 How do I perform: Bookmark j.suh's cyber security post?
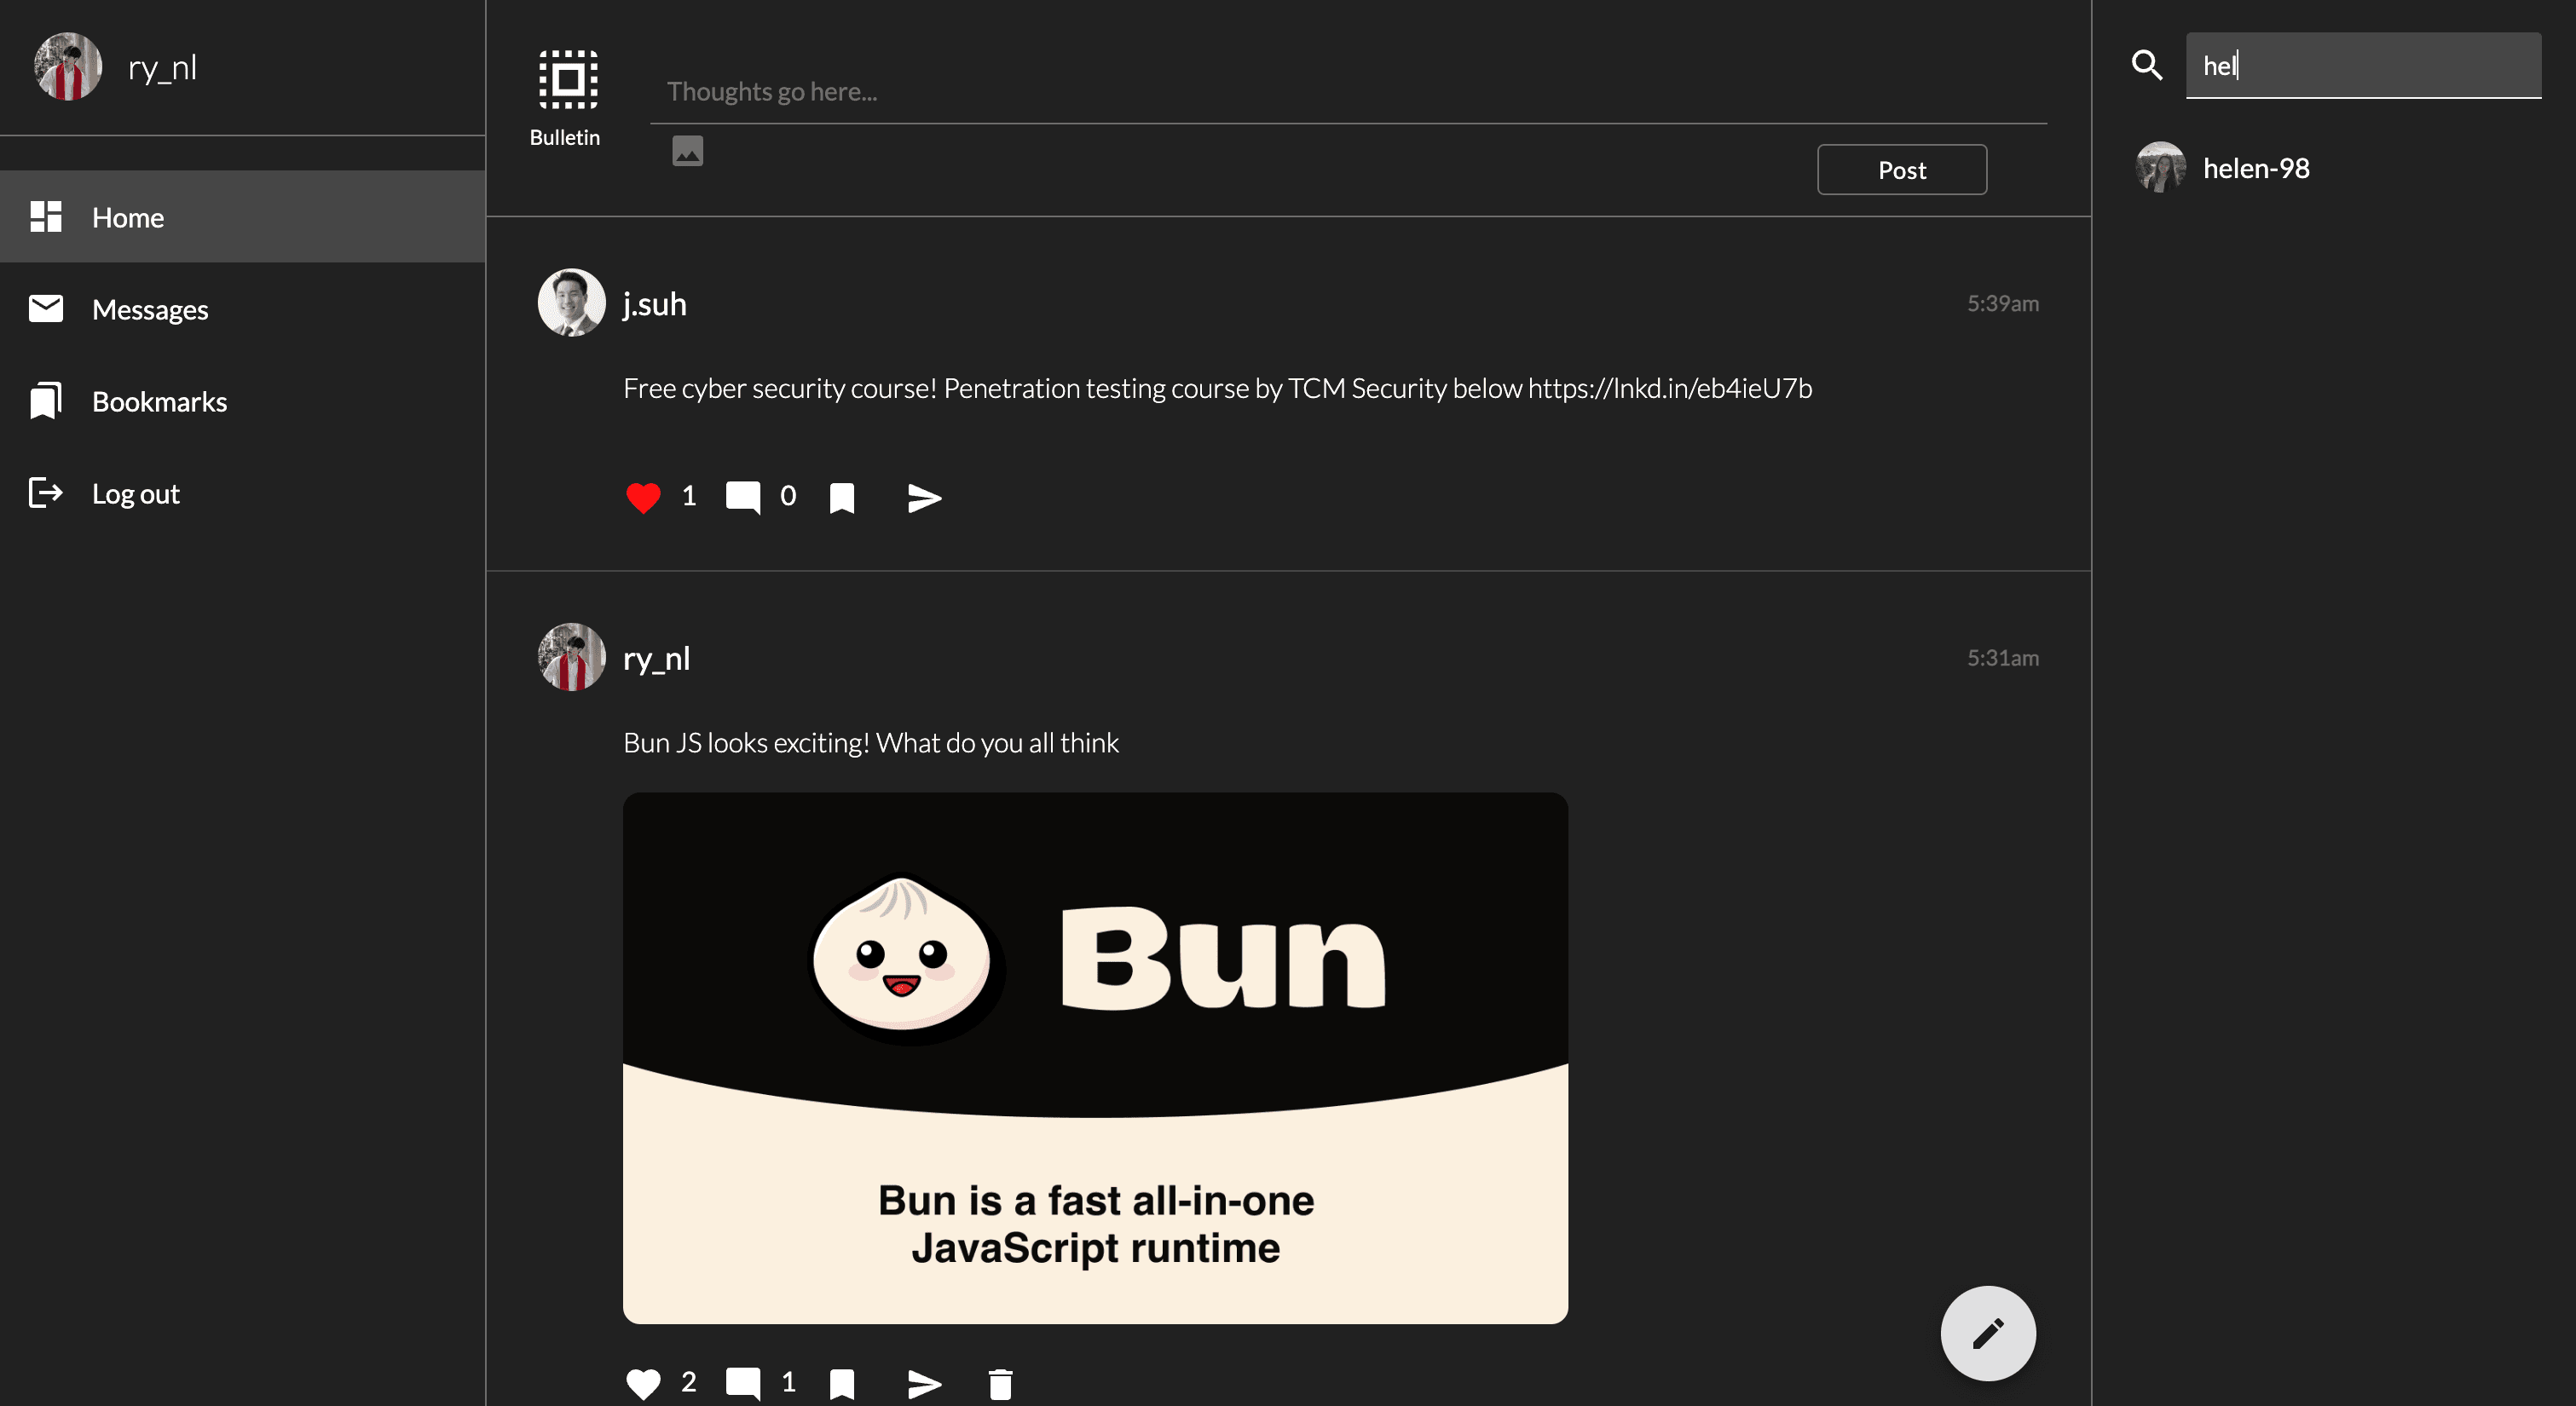point(842,497)
